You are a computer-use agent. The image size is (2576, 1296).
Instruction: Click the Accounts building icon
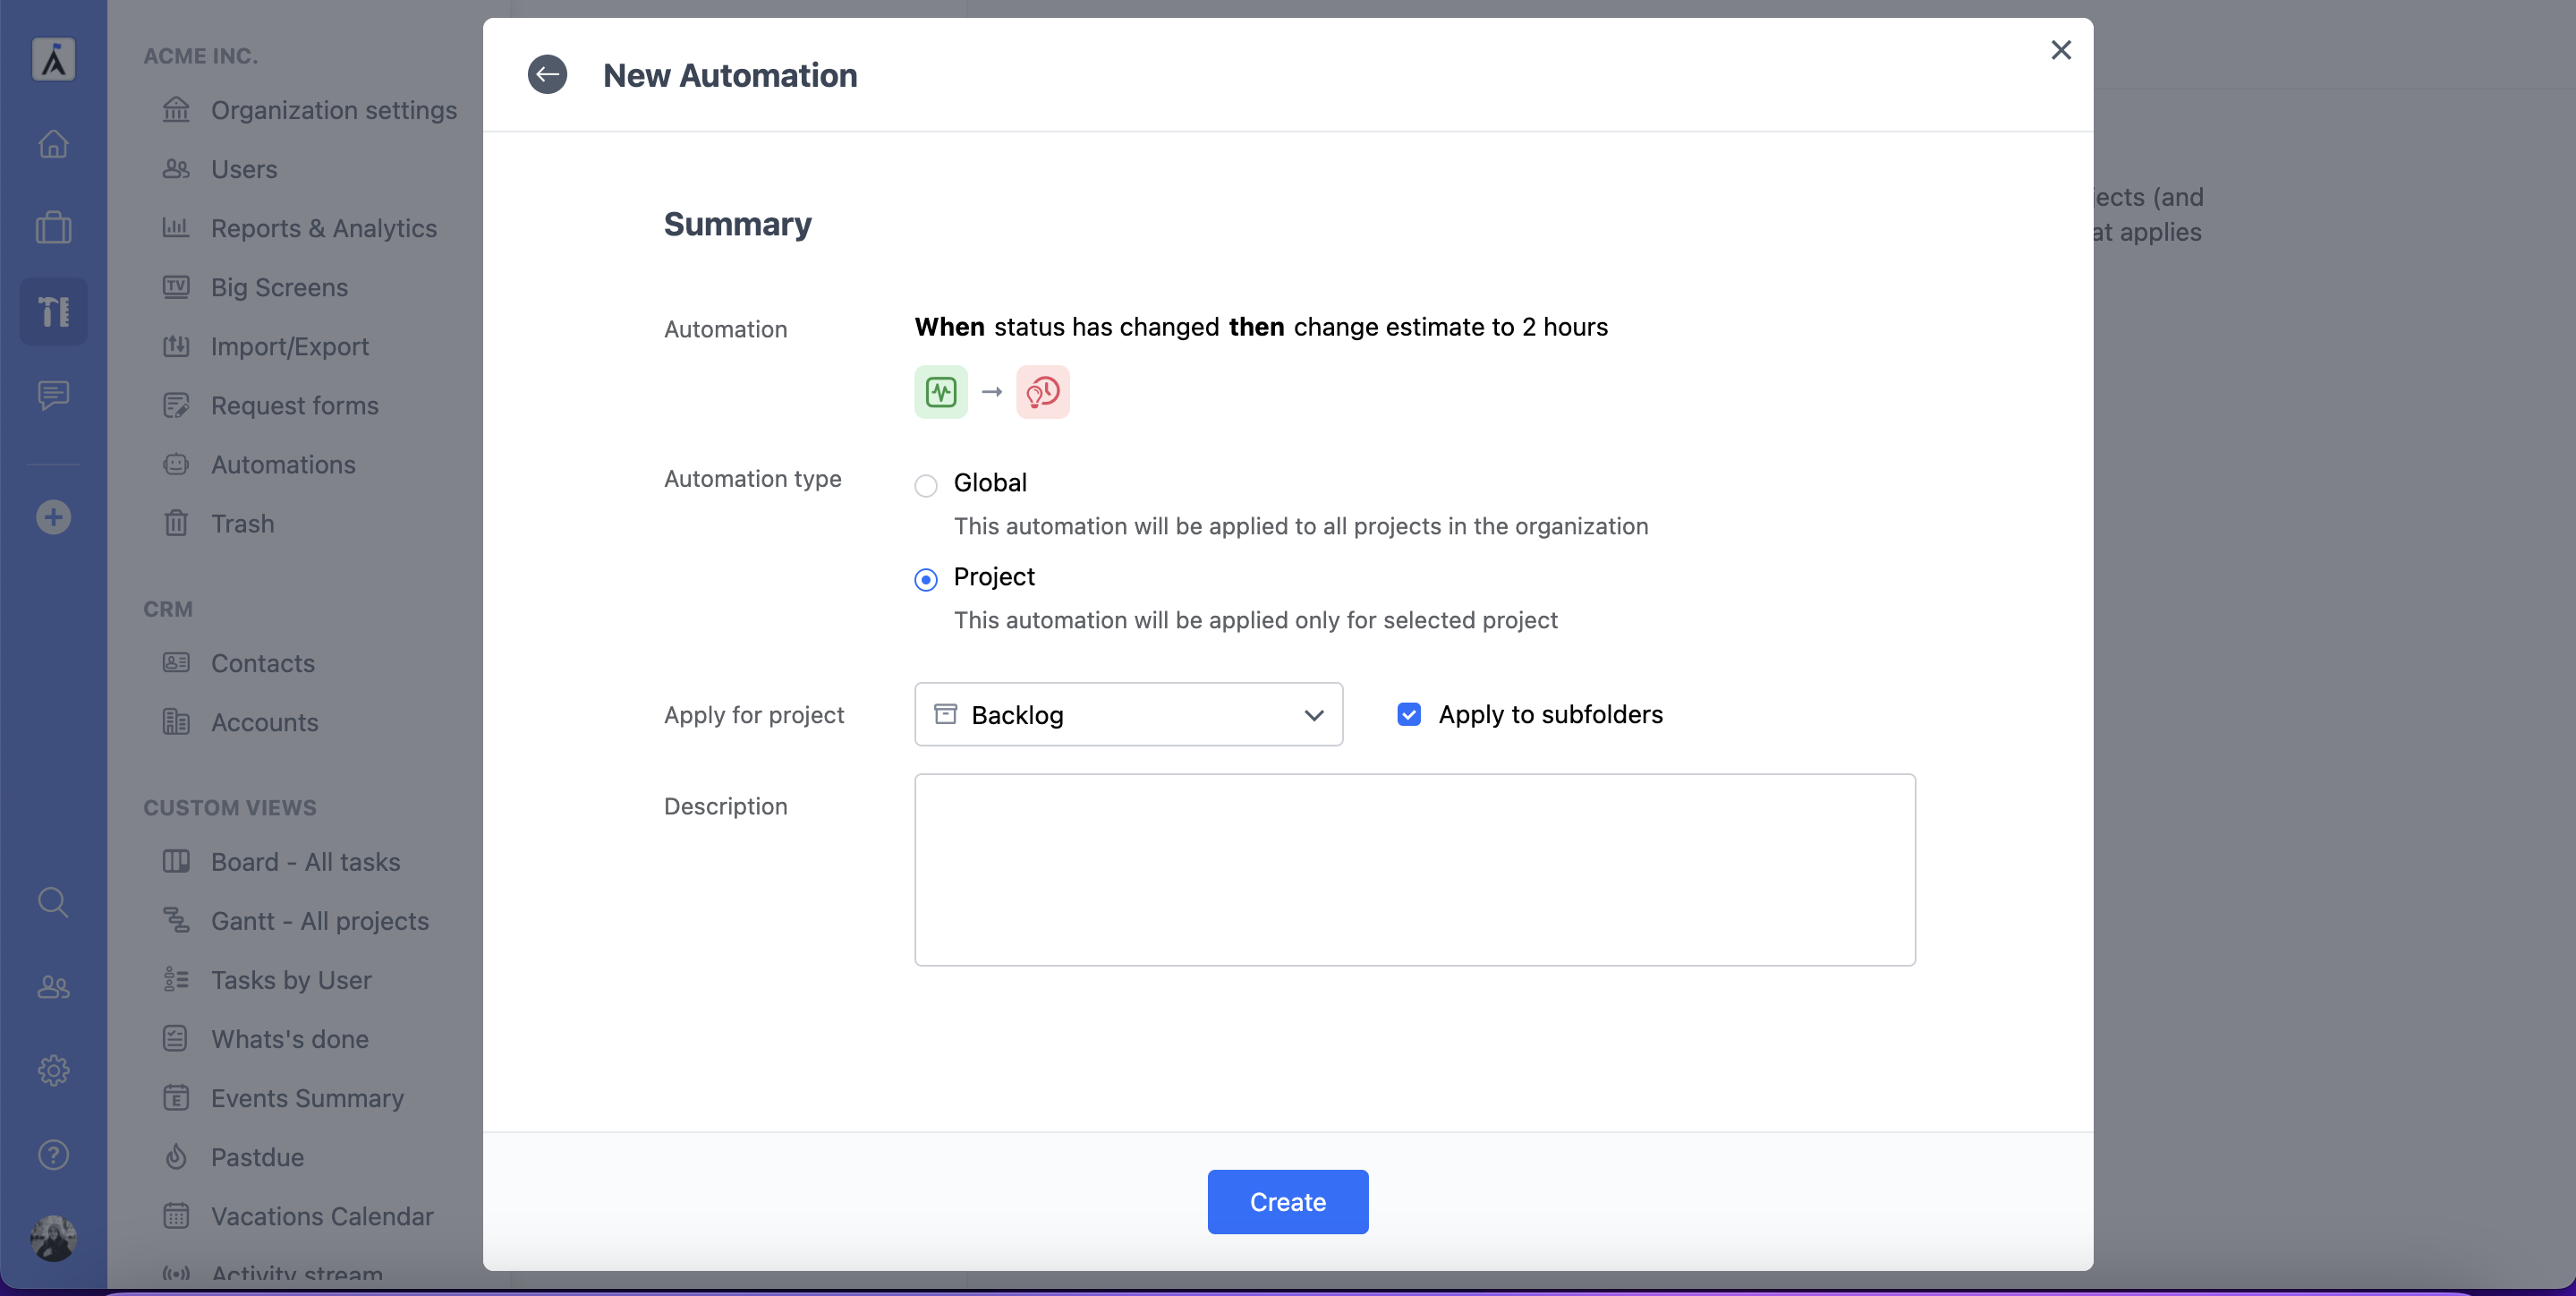tap(176, 721)
